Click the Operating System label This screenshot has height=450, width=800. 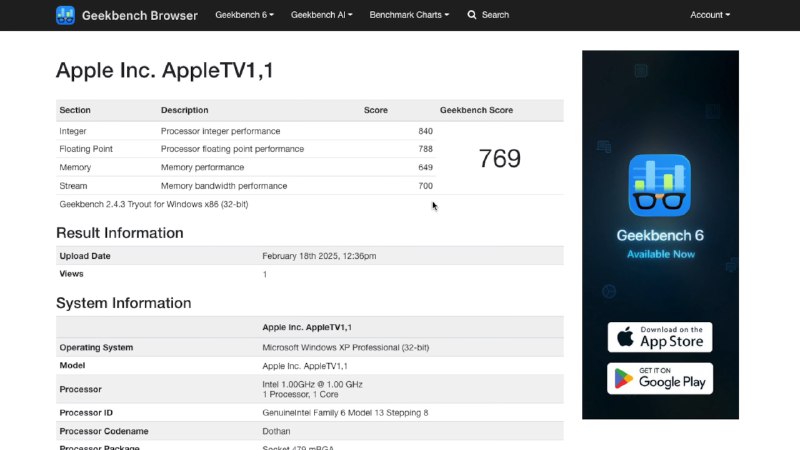96,347
